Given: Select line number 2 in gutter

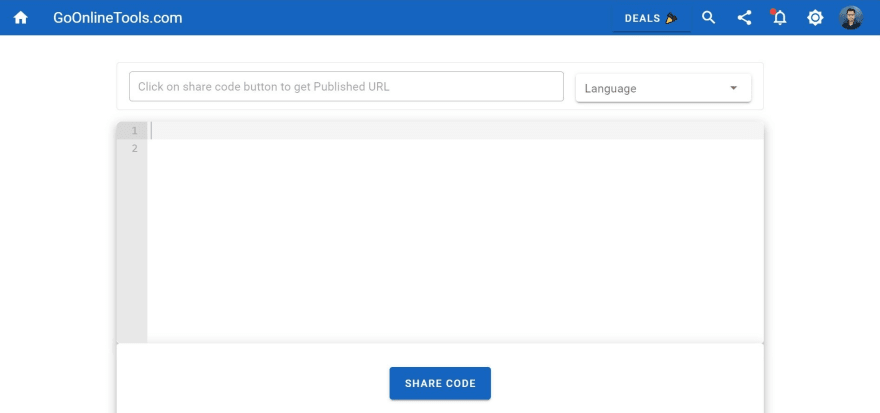Looking at the screenshot, I should coord(134,148).
